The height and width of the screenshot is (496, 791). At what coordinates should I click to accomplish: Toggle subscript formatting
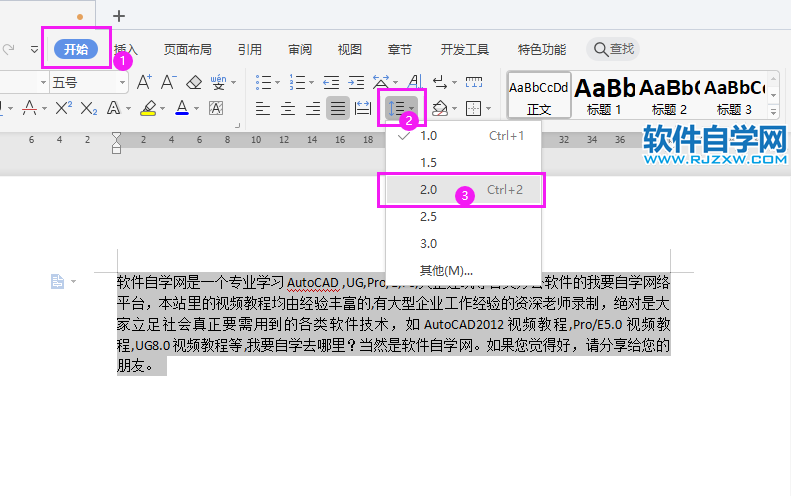(89, 108)
